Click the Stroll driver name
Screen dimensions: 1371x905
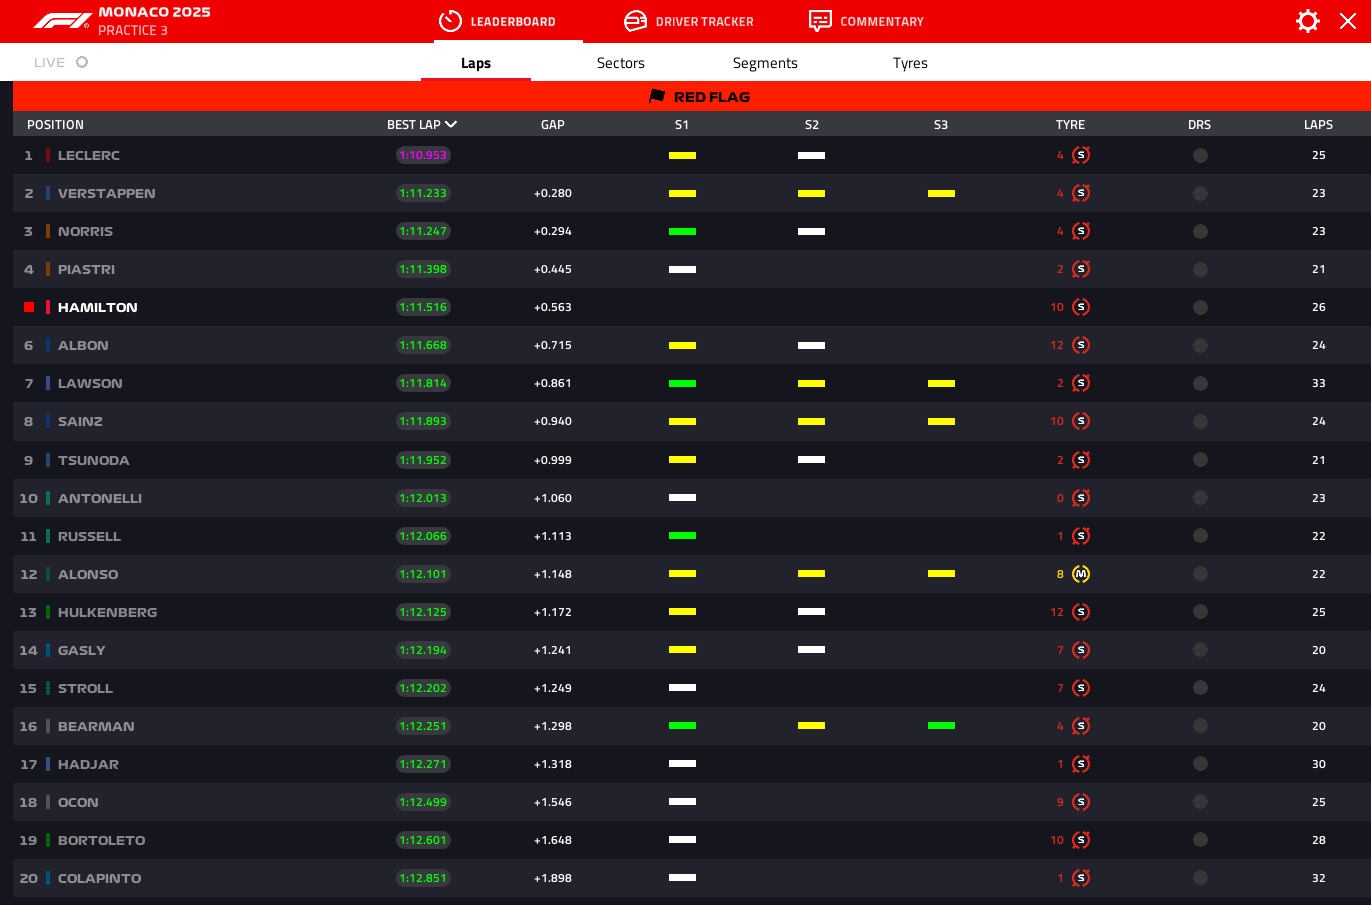click(85, 688)
